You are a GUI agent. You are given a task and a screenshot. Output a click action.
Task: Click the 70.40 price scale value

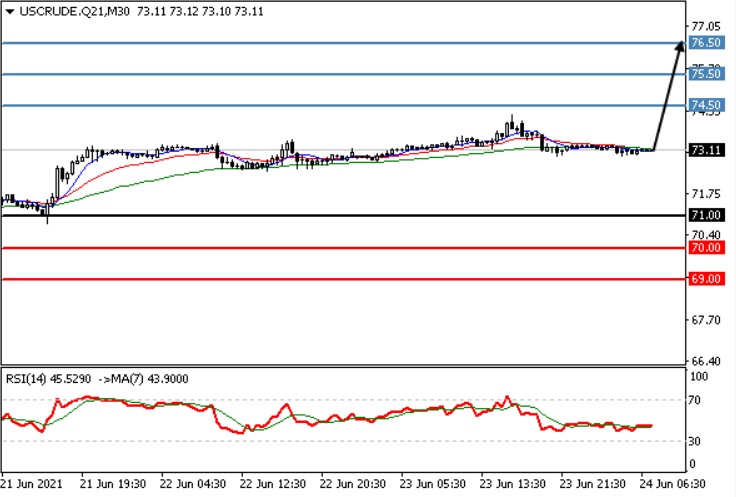point(706,234)
